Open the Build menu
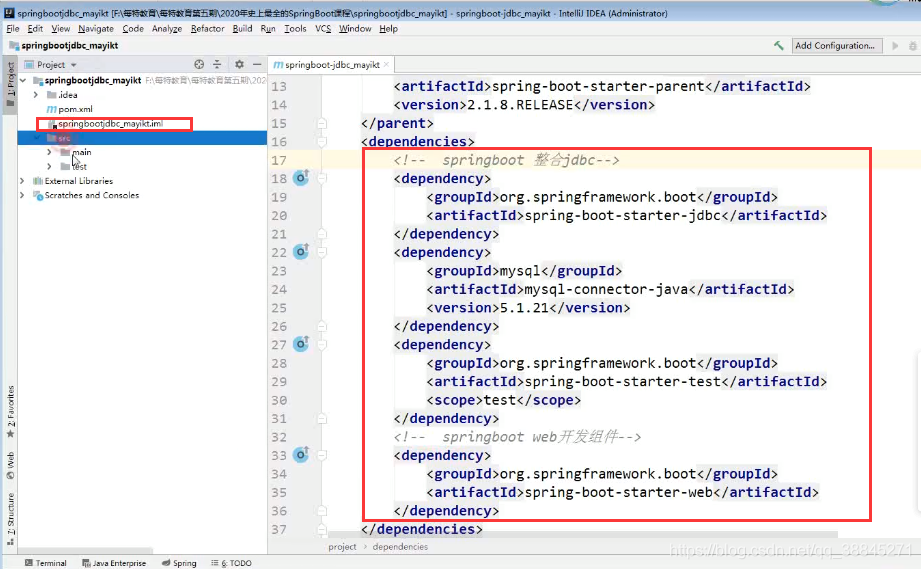This screenshot has width=921, height=569. tap(242, 28)
